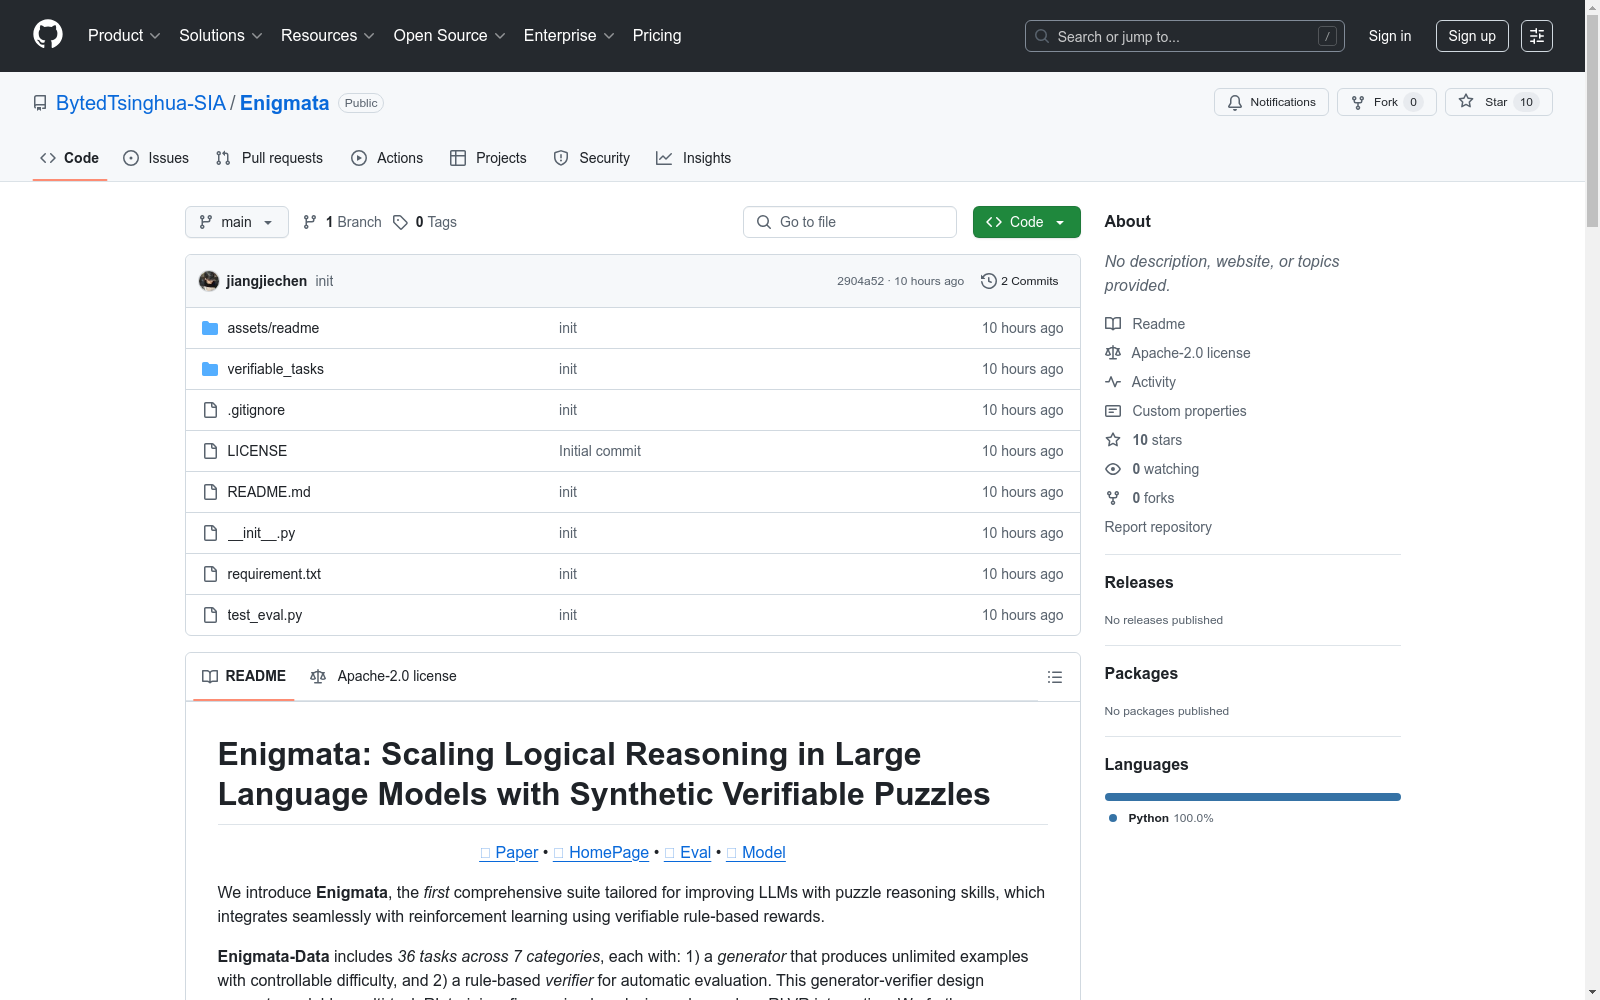
Task: Switch to the Security tab
Action: 592,158
